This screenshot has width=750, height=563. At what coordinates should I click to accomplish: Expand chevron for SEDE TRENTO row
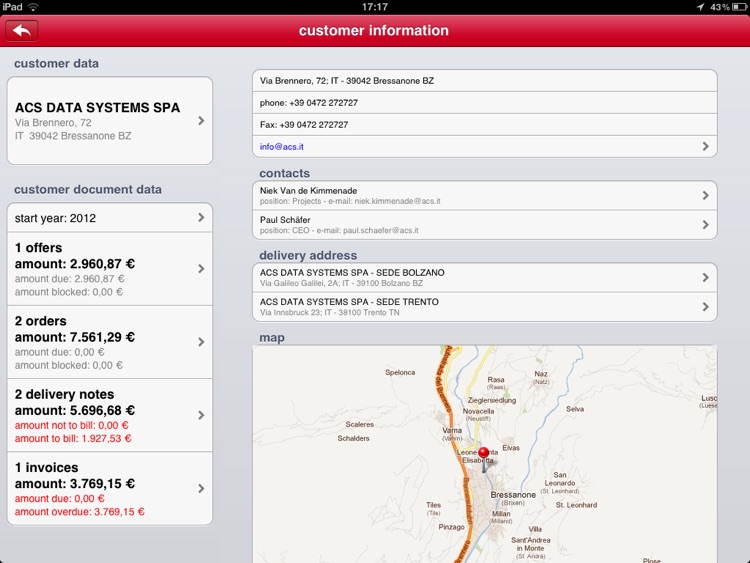coord(706,307)
